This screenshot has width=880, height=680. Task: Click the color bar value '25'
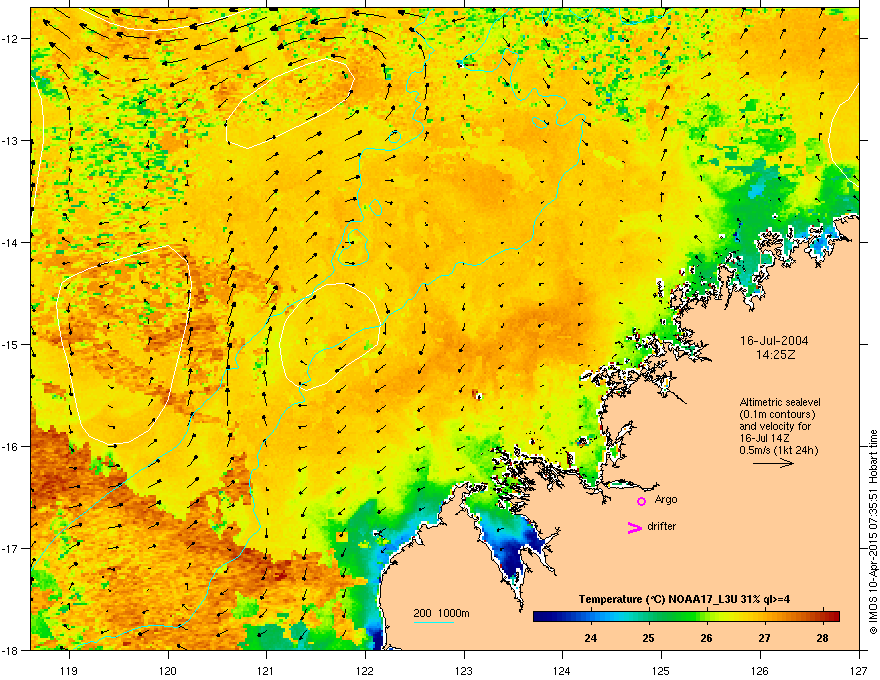[648, 638]
